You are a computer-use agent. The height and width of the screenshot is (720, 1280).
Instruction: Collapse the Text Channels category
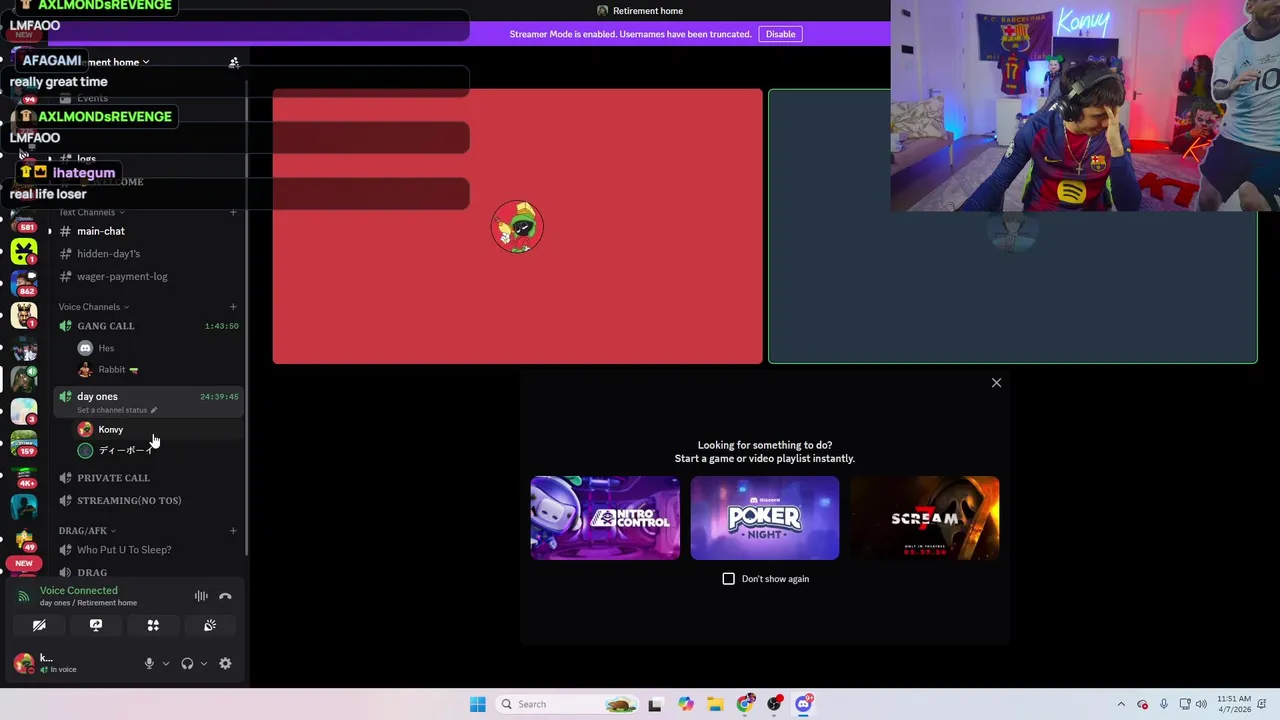[x=91, y=212]
